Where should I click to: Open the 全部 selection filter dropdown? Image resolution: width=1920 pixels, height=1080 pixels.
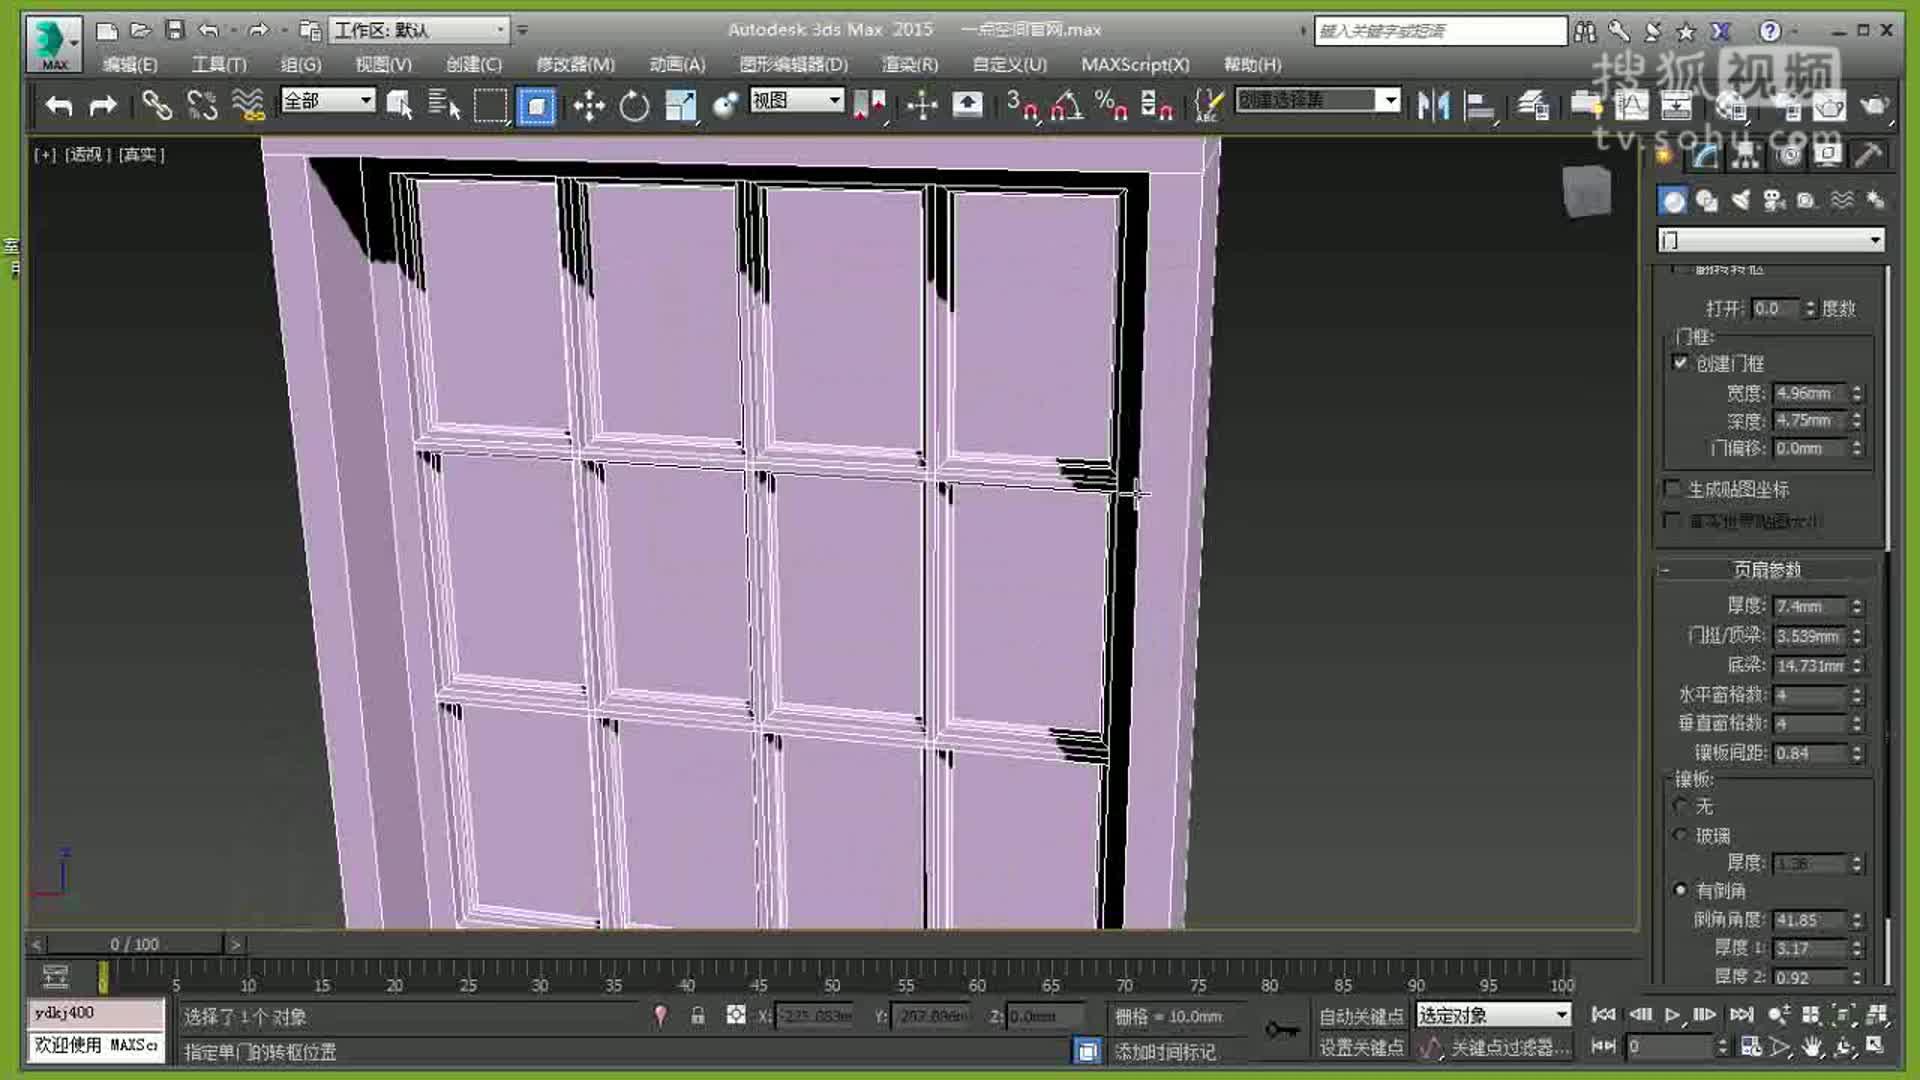tap(366, 100)
